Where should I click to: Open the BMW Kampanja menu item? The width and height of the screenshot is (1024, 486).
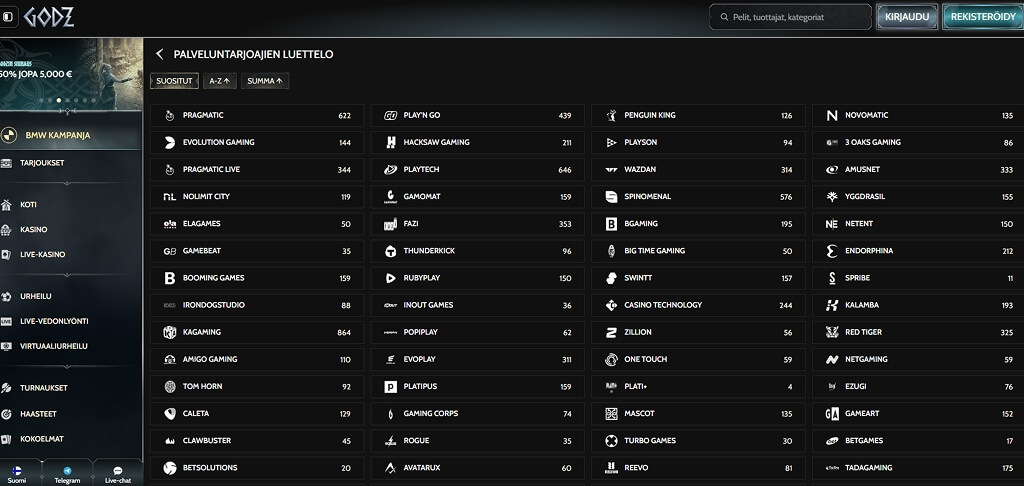71,135
